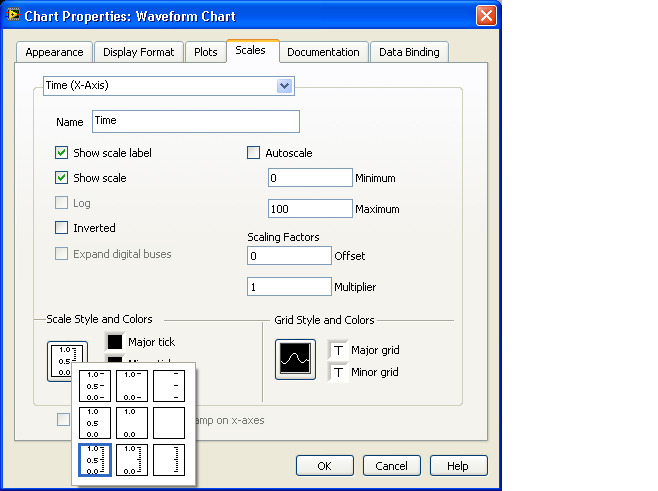This screenshot has width=658, height=491.
Task: Click the OK button
Action: tap(325, 466)
